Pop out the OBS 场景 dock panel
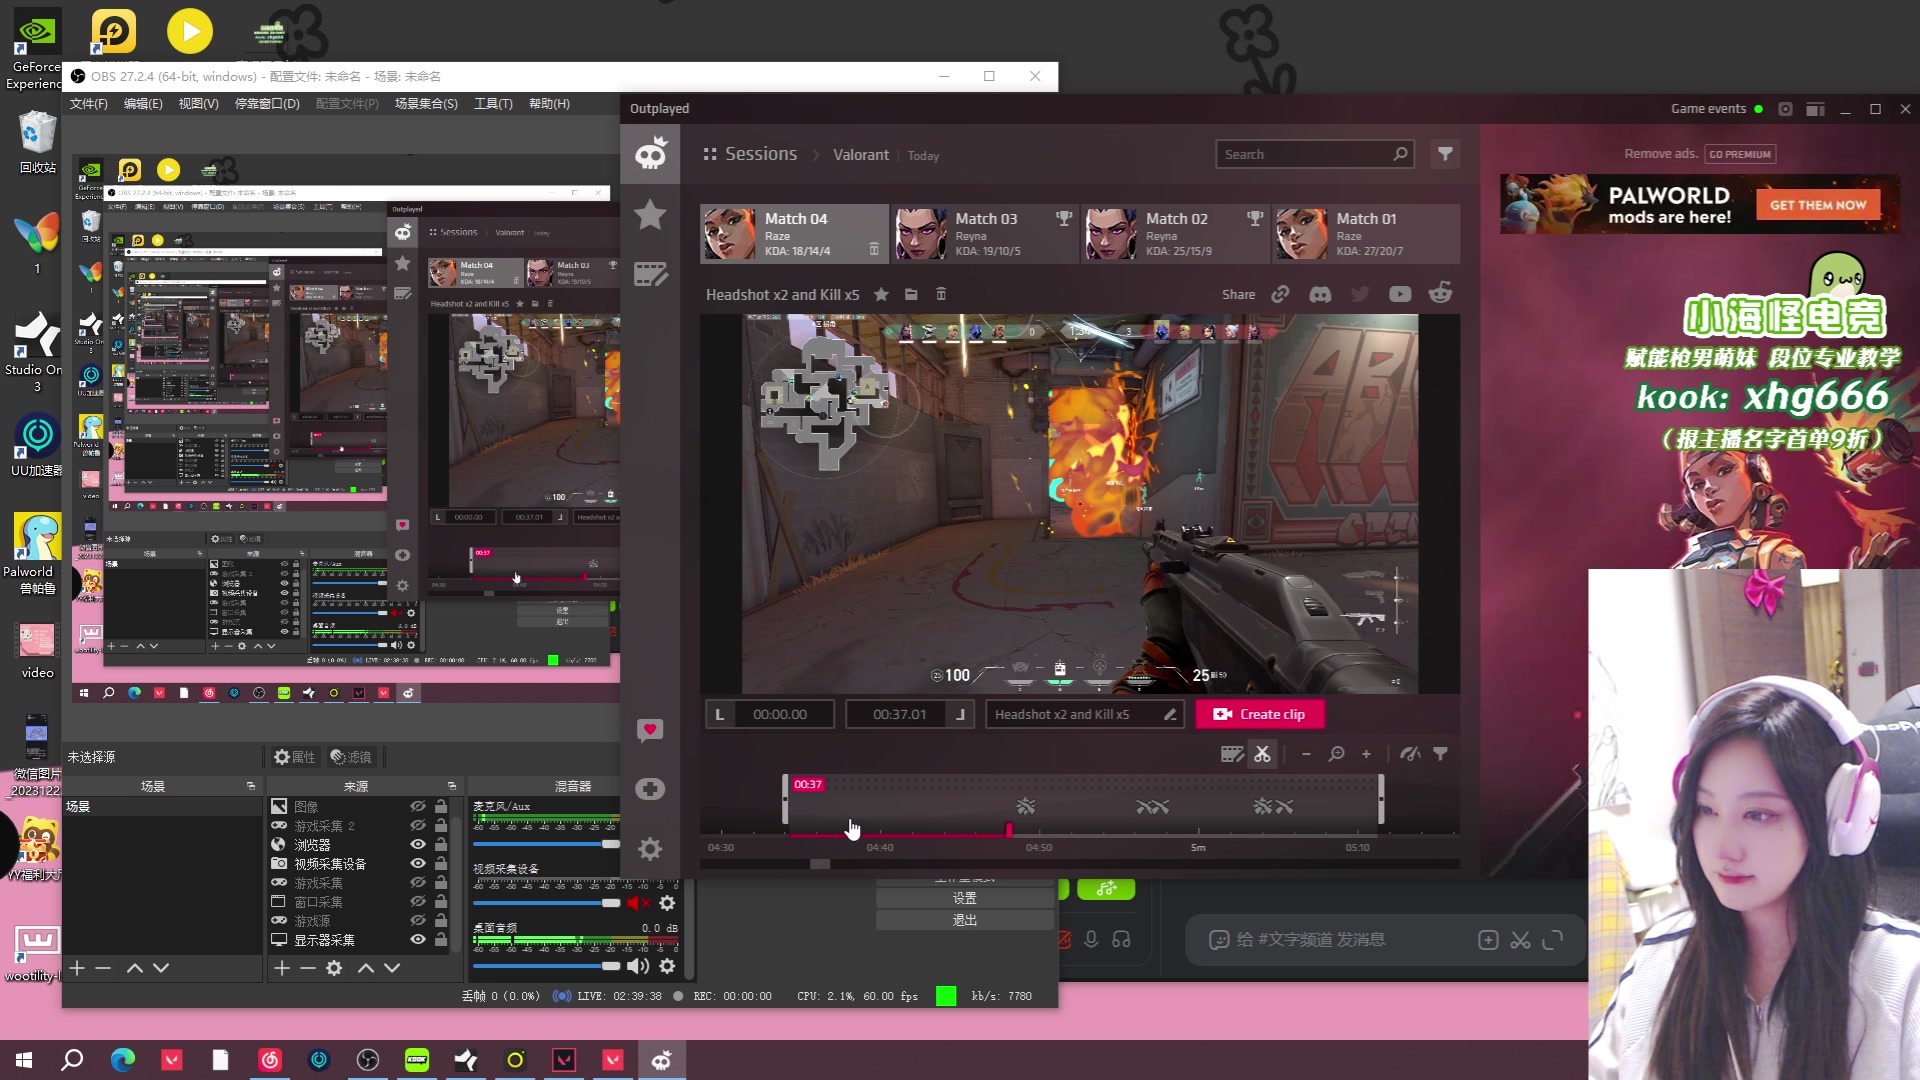Viewport: 1920px width, 1080px height. pos(251,786)
